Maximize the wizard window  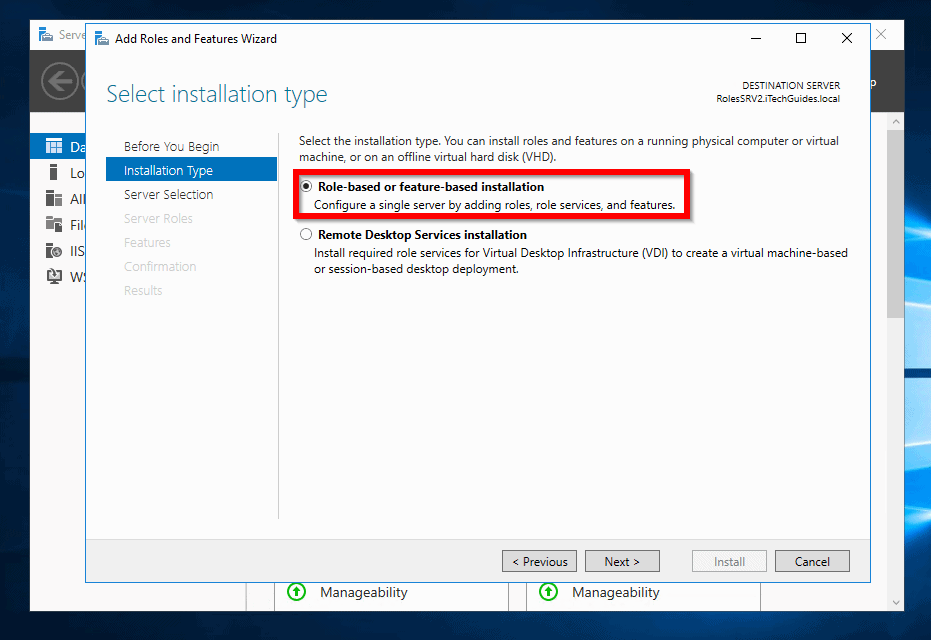pos(800,39)
